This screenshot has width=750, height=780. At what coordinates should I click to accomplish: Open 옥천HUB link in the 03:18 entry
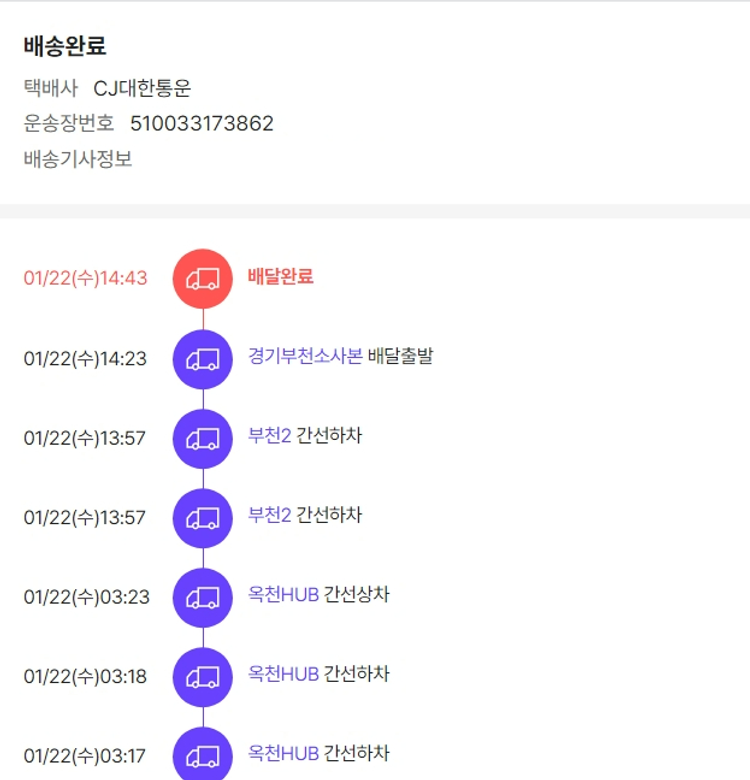coord(283,674)
